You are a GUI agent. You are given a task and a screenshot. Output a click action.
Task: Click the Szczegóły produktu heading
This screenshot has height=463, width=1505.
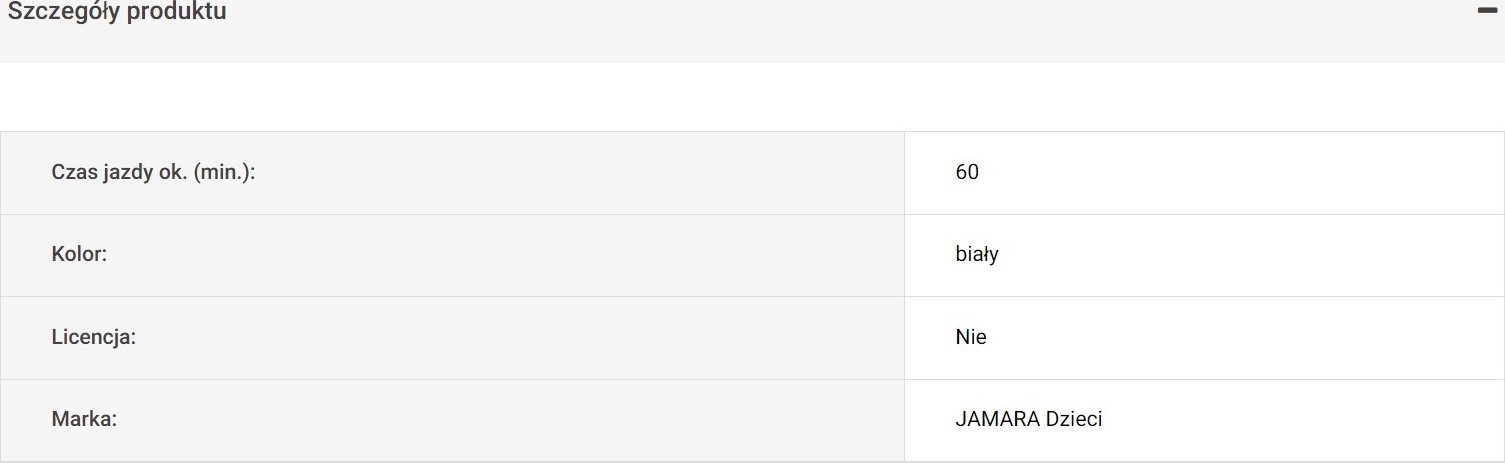click(117, 13)
